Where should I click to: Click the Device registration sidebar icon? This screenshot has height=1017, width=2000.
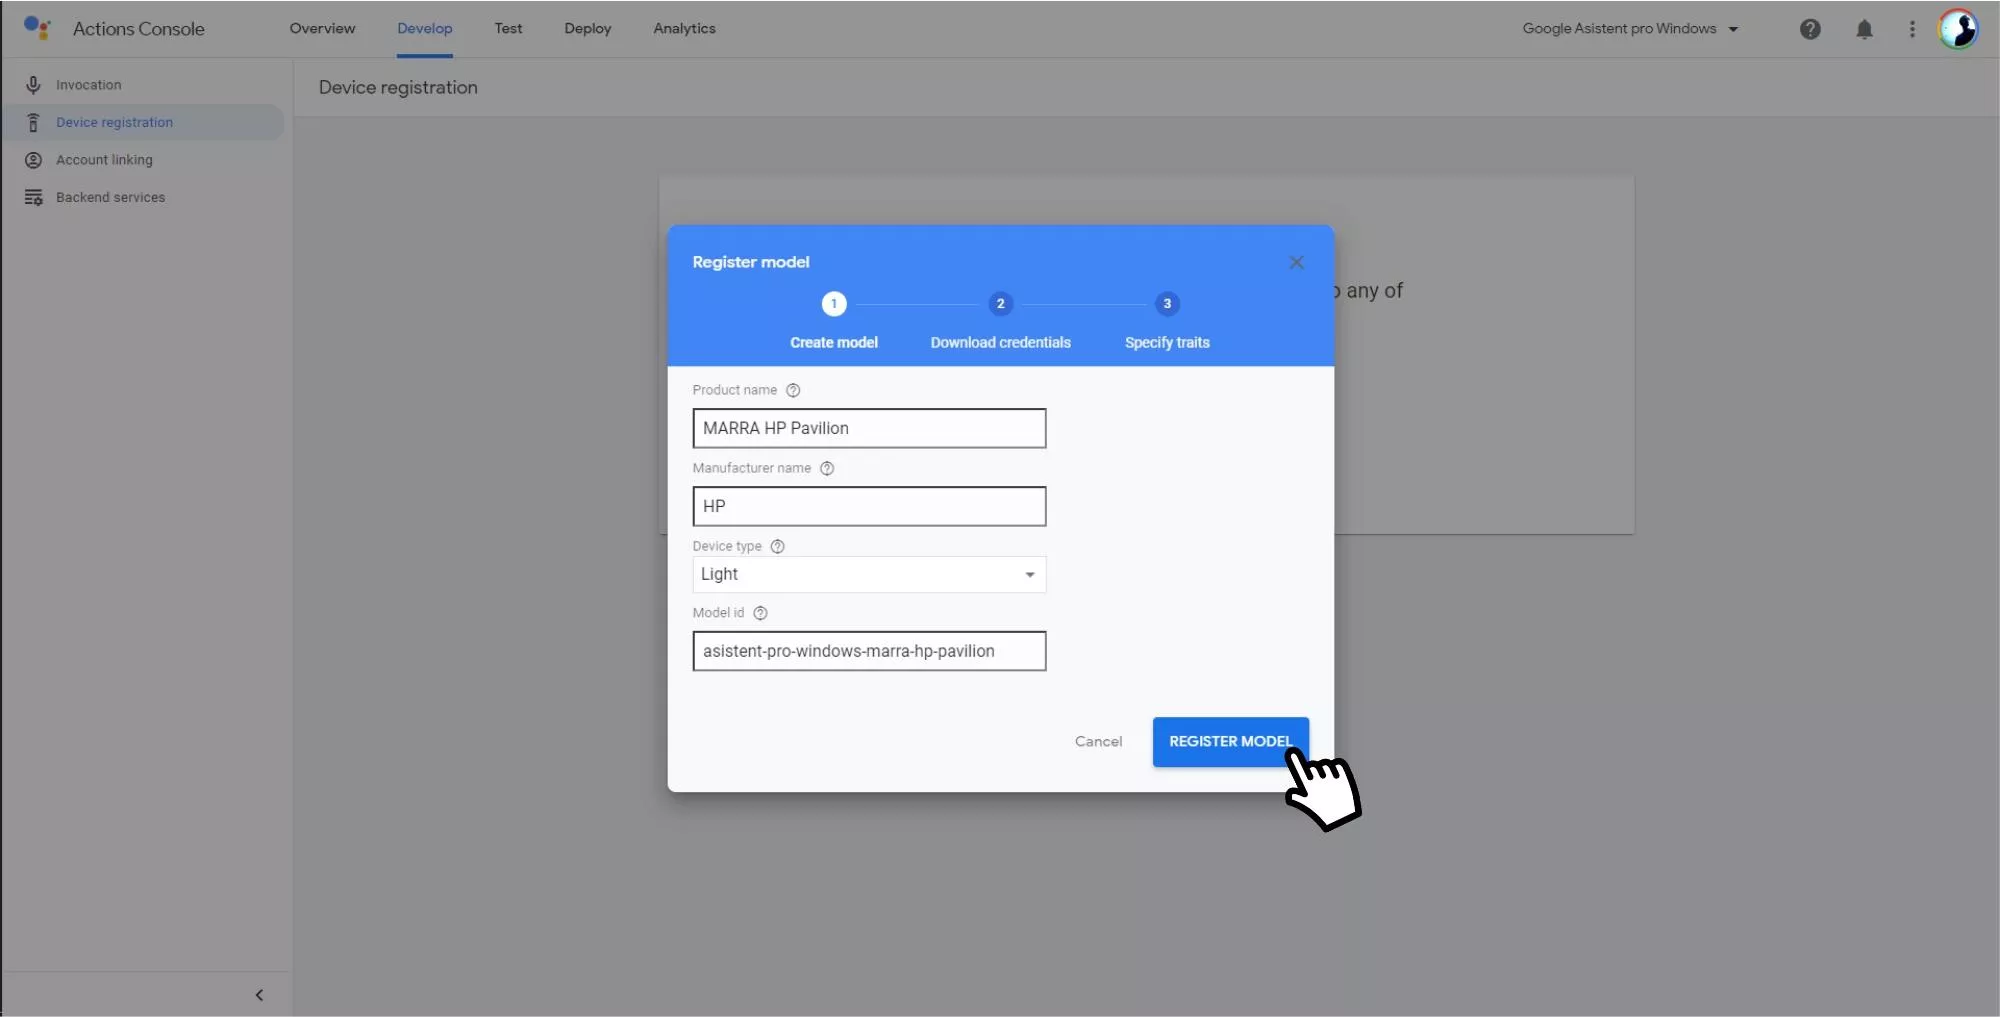[x=33, y=122]
